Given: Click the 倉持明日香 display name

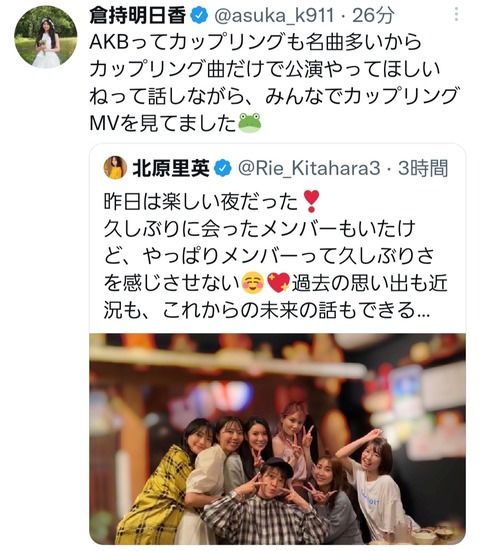Looking at the screenshot, I should pyautogui.click(x=138, y=16).
